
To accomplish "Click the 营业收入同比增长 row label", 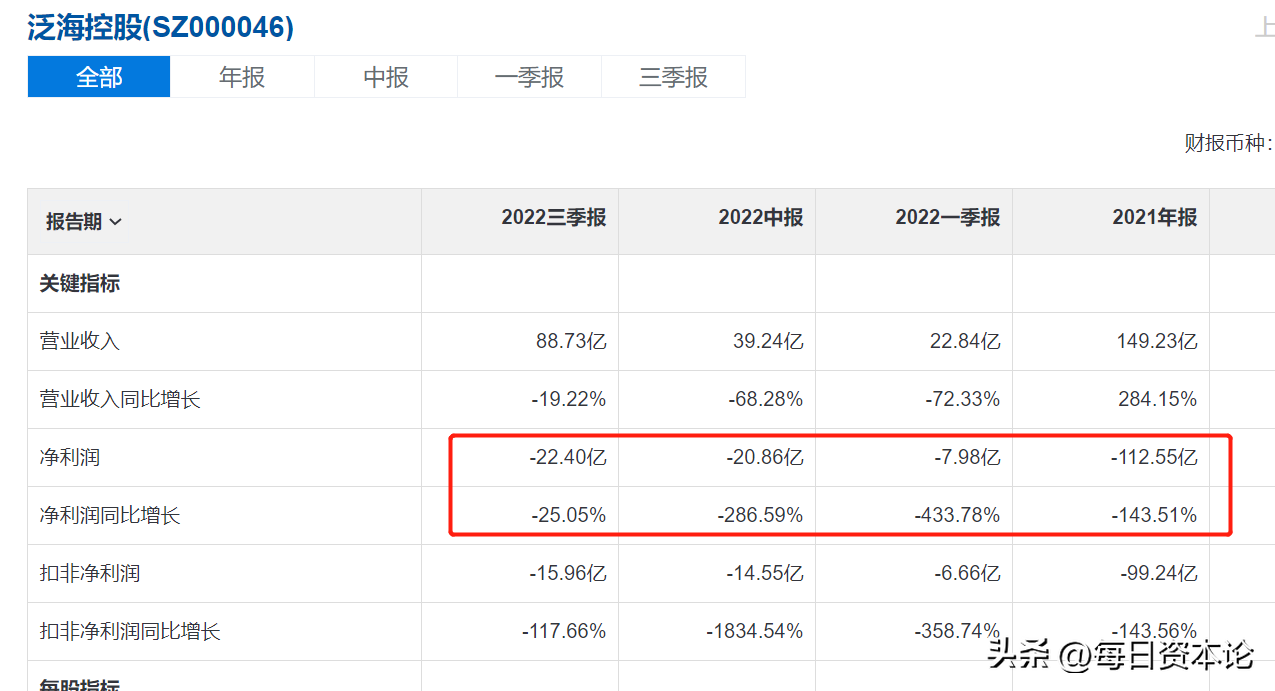I will (120, 399).
